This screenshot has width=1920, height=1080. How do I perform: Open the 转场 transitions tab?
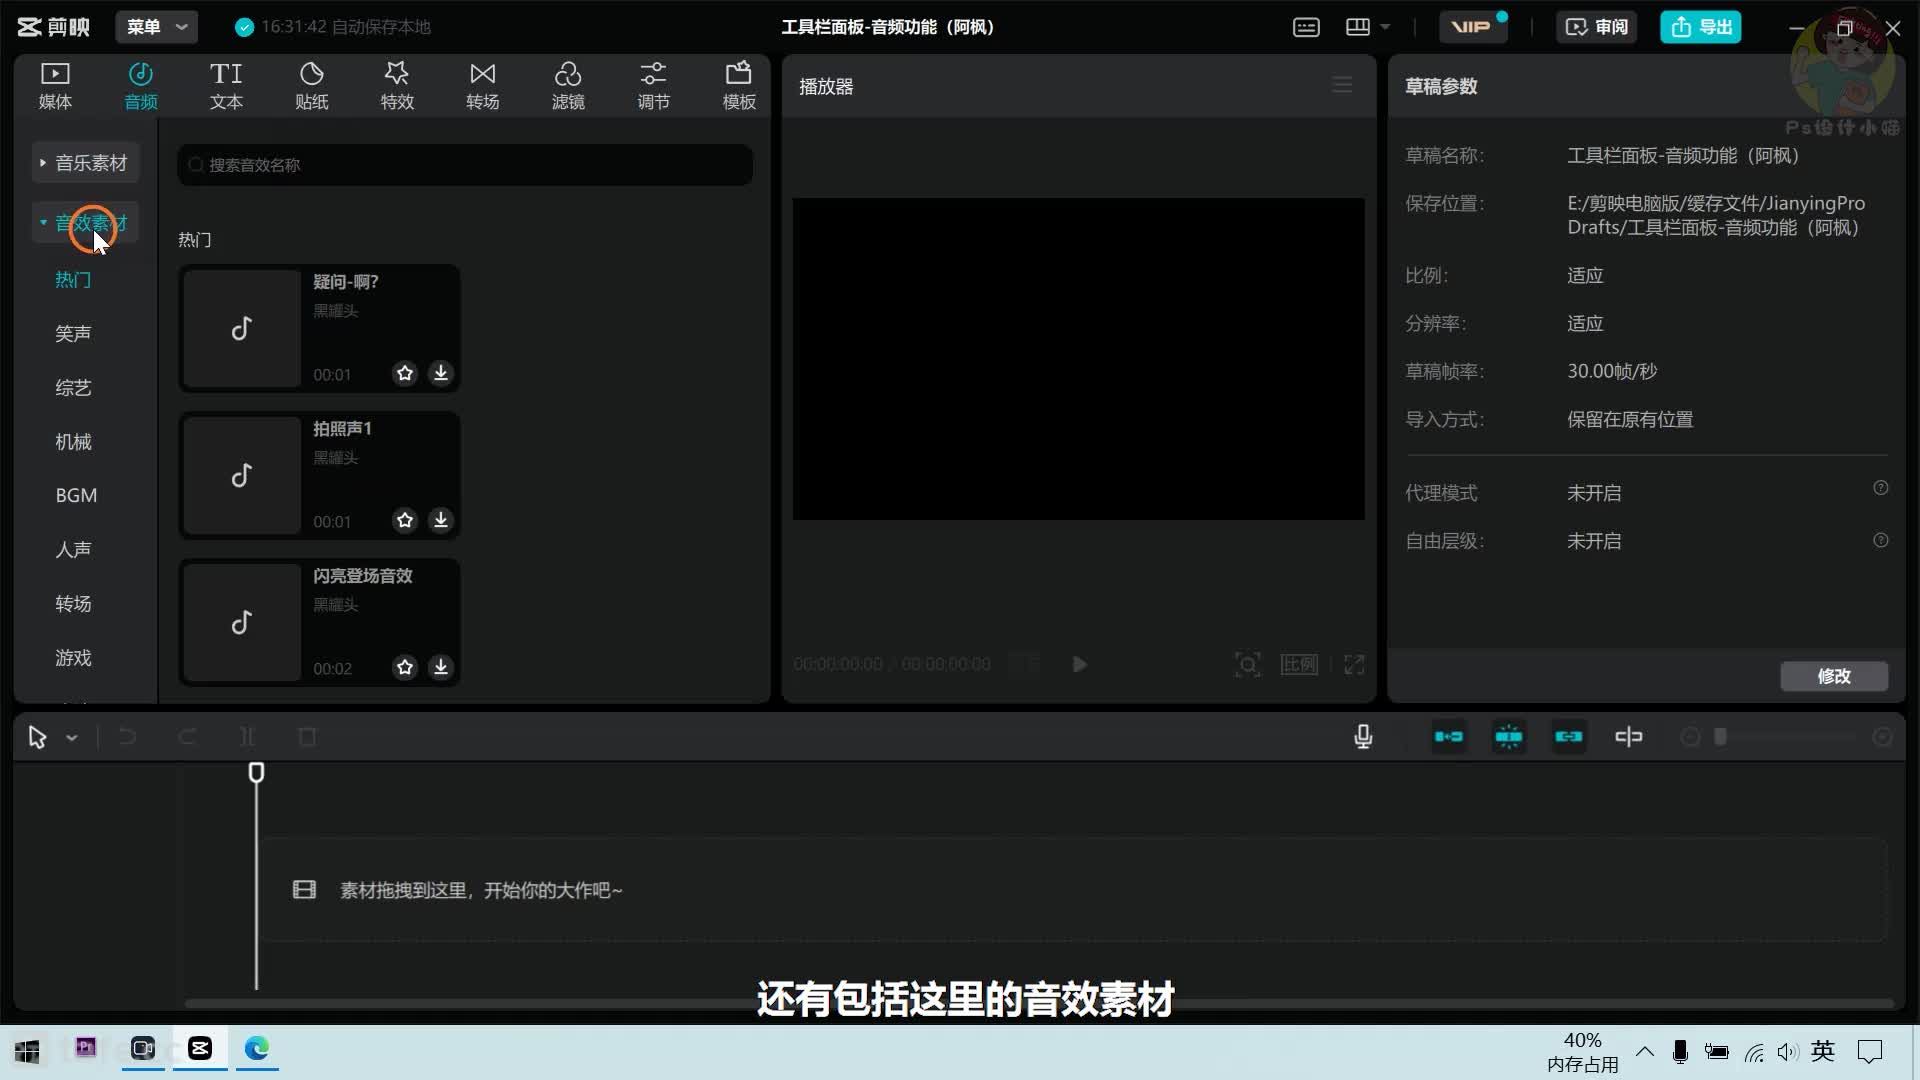[483, 85]
